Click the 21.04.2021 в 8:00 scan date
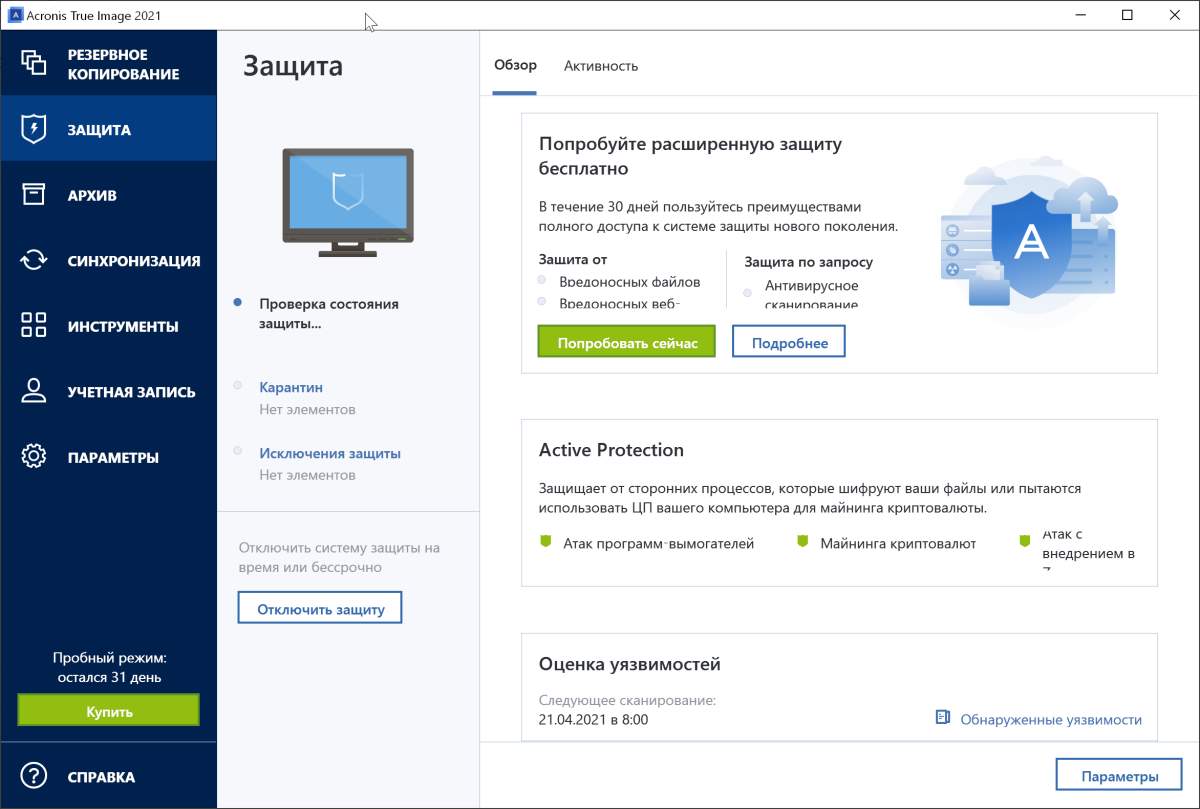This screenshot has height=809, width=1200. click(x=593, y=719)
